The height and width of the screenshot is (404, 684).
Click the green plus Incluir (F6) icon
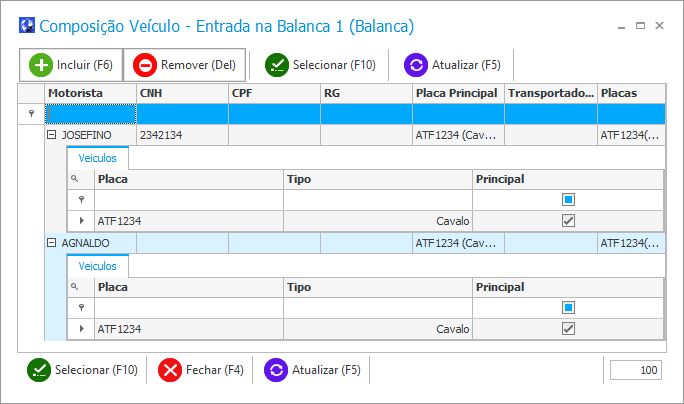(x=41, y=65)
